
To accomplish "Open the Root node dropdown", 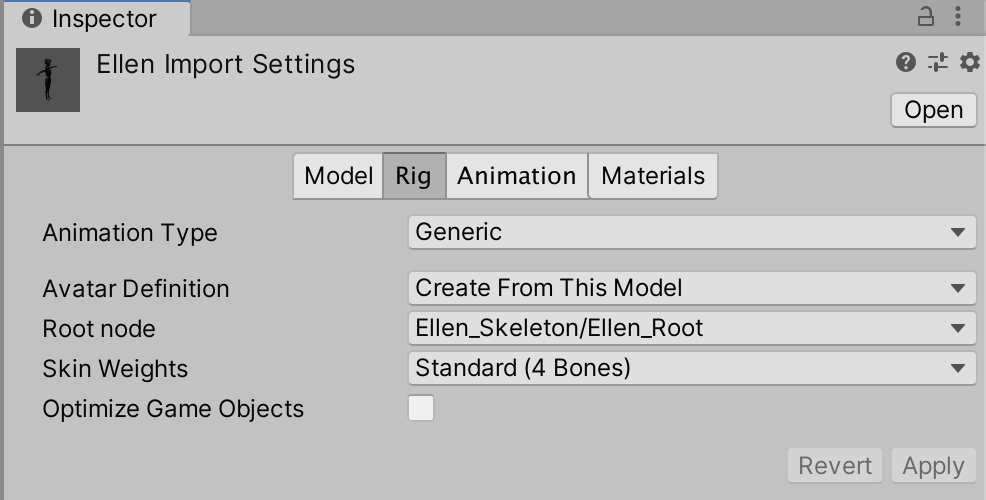I will 691,328.
